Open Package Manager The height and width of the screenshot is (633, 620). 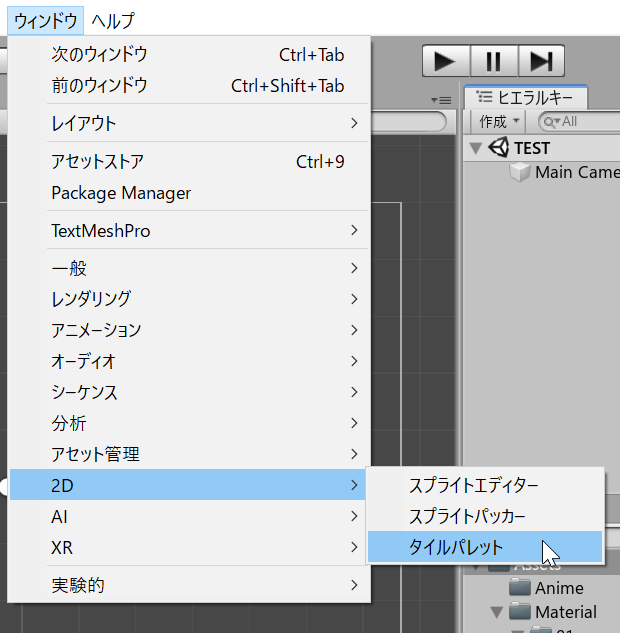[x=190, y=193]
